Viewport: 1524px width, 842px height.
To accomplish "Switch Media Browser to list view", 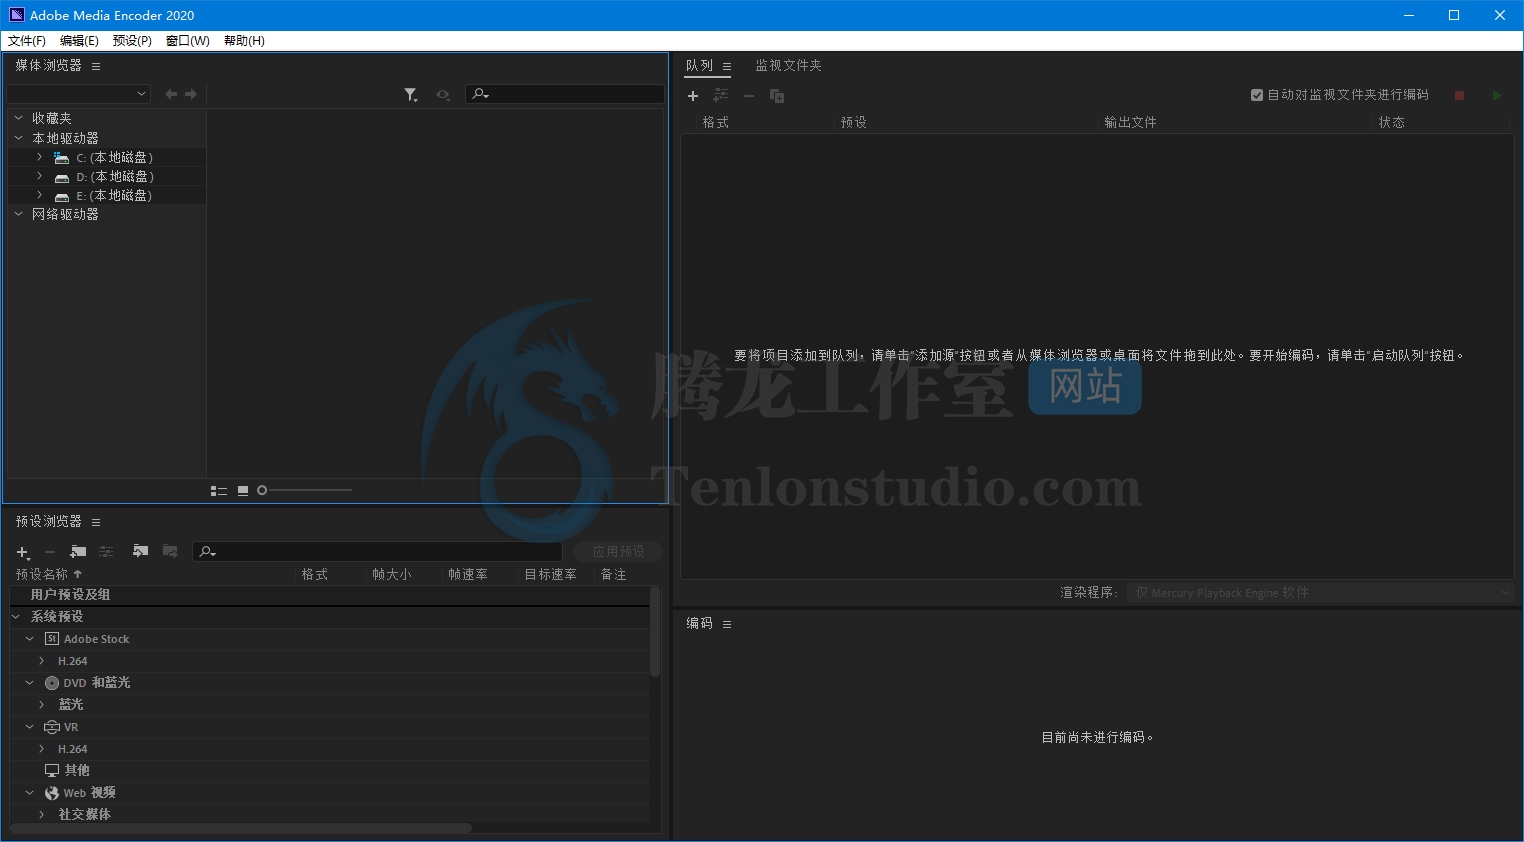I will click(x=219, y=491).
